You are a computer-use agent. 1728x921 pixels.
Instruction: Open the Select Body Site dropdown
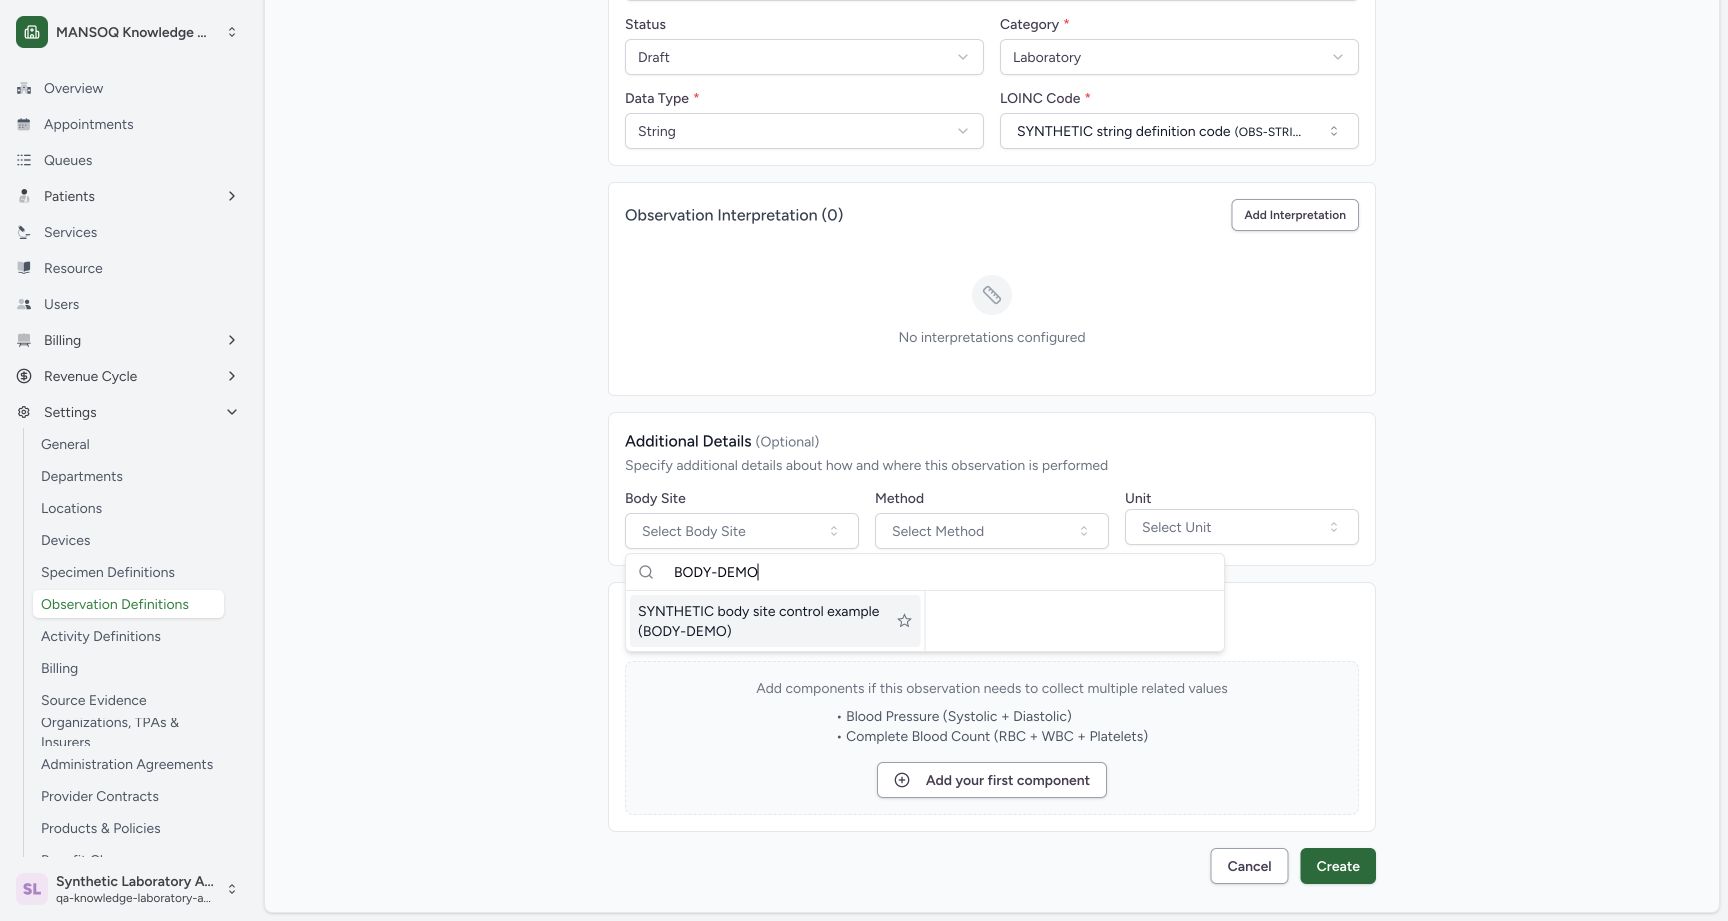pyautogui.click(x=742, y=531)
